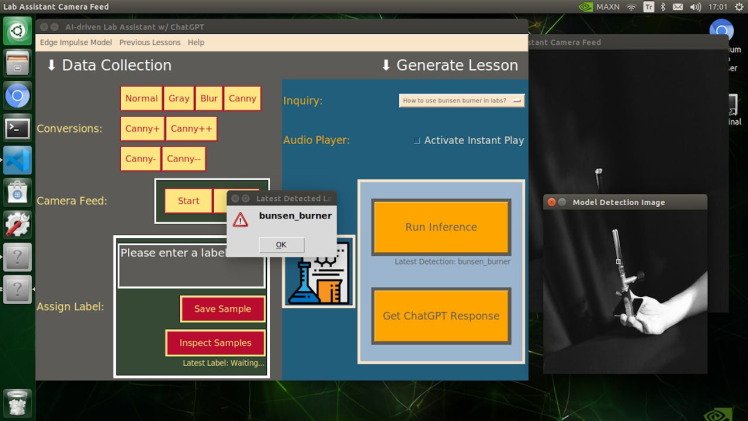
Task: Close the AI-driven Lab Assistant window
Action: pos(44,27)
